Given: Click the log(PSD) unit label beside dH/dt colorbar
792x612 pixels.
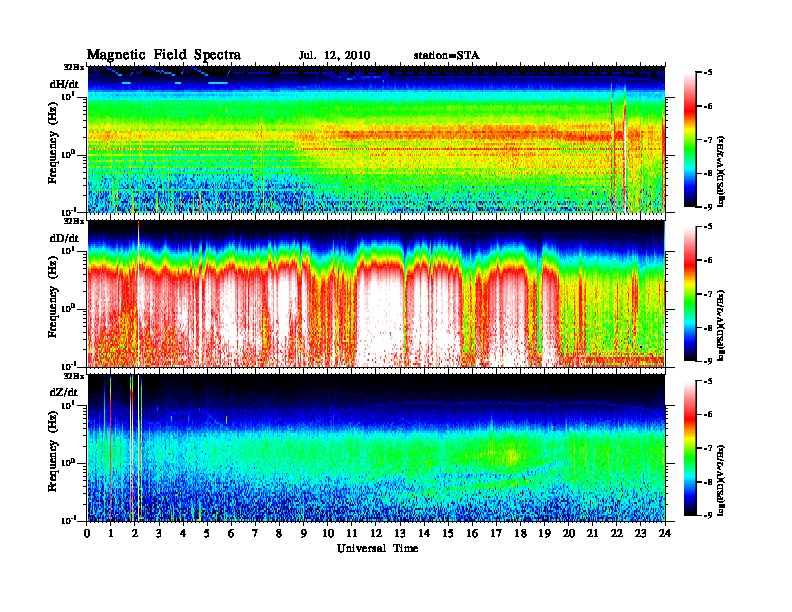Looking at the screenshot, I should 721,172.
